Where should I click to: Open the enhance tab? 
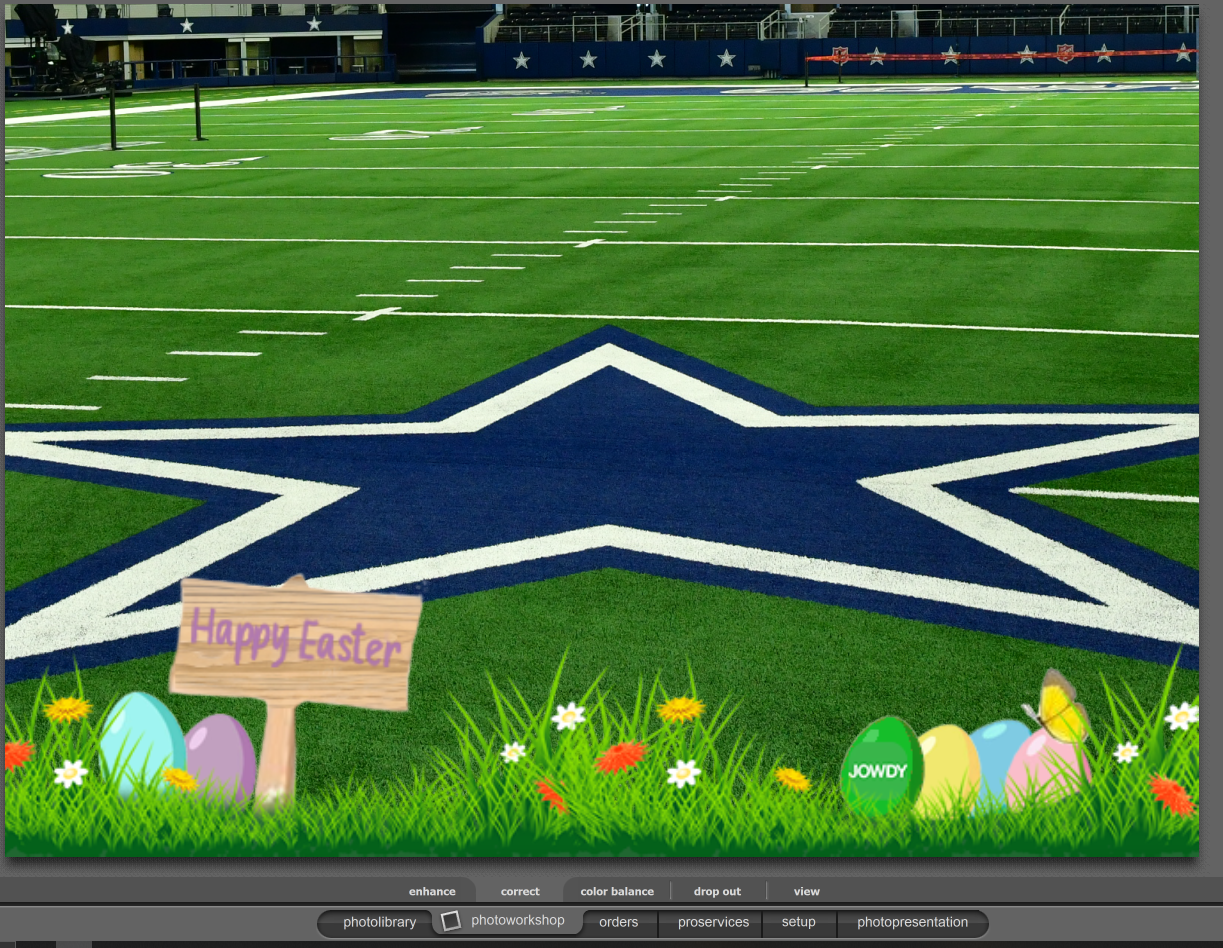tap(432, 892)
